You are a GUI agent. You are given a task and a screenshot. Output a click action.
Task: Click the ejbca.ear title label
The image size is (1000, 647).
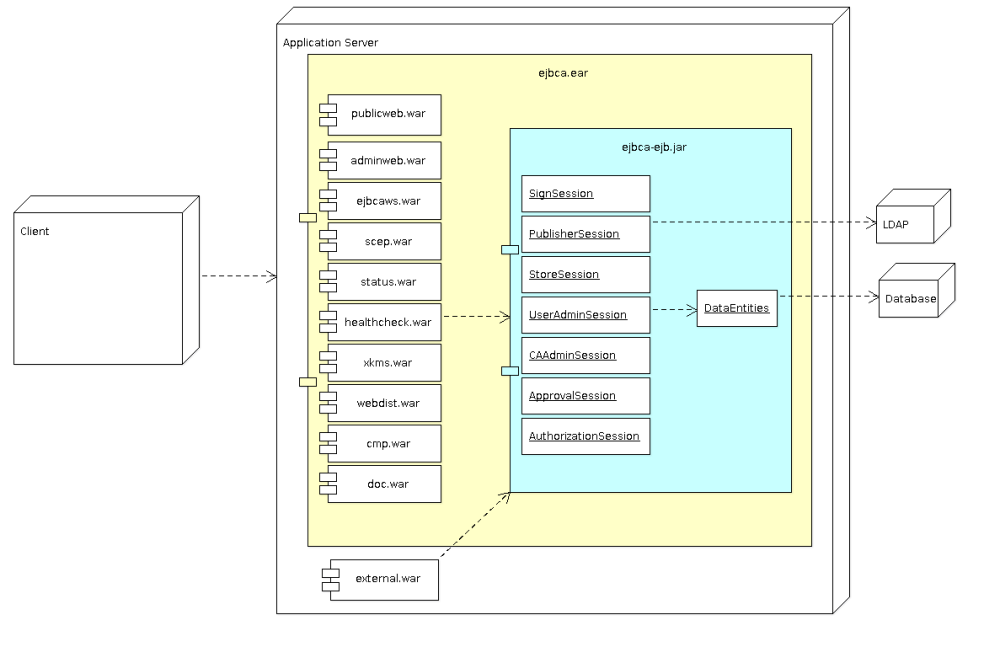563,73
